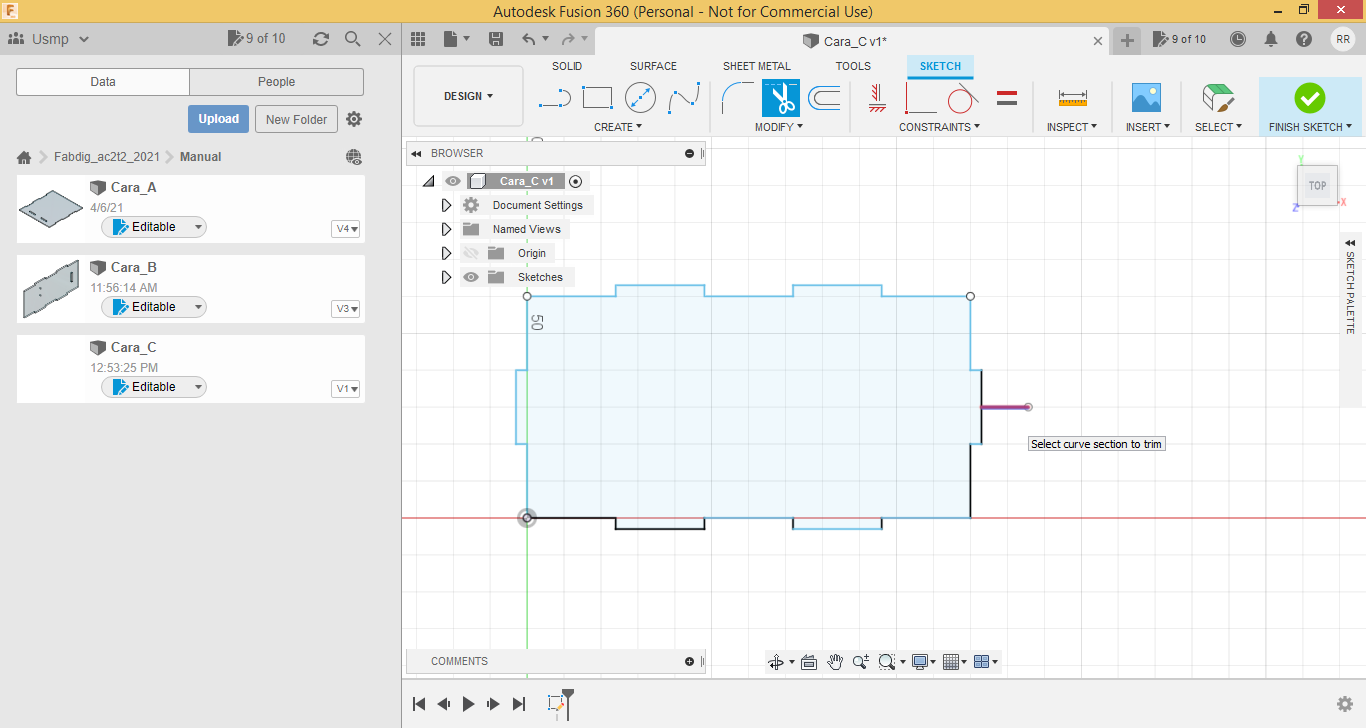Click the Upload button
This screenshot has height=728, width=1366.
(x=218, y=119)
